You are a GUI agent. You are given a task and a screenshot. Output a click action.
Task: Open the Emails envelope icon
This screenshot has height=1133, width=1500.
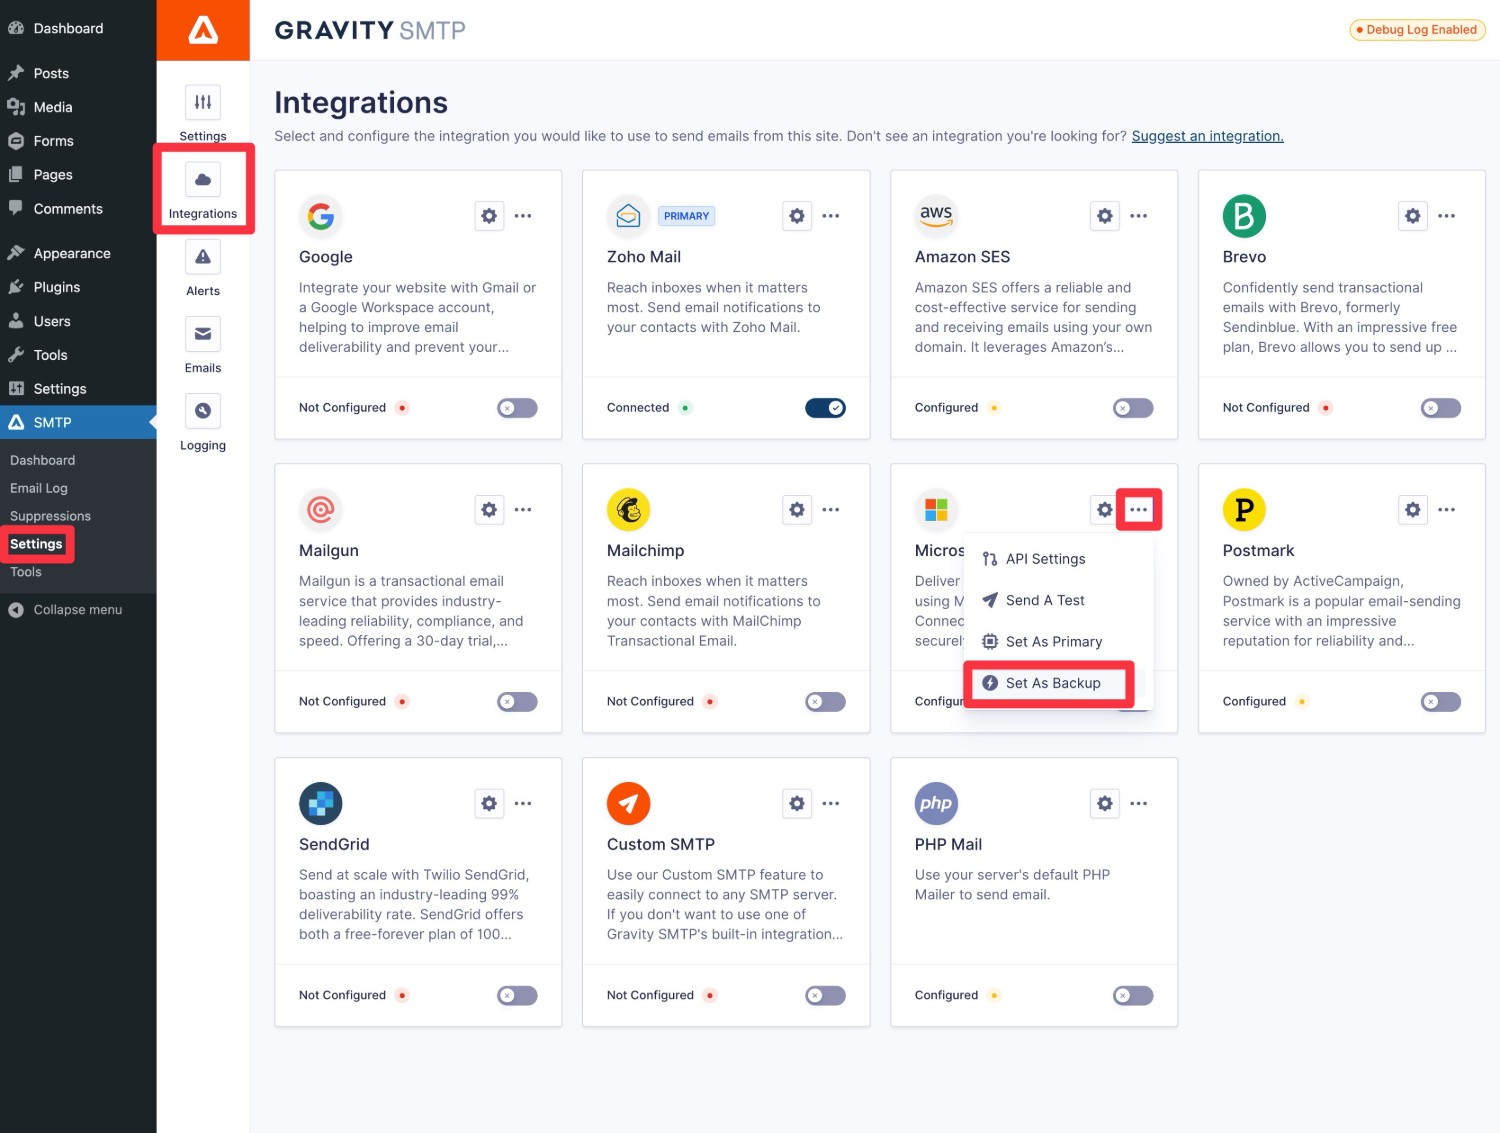[203, 334]
